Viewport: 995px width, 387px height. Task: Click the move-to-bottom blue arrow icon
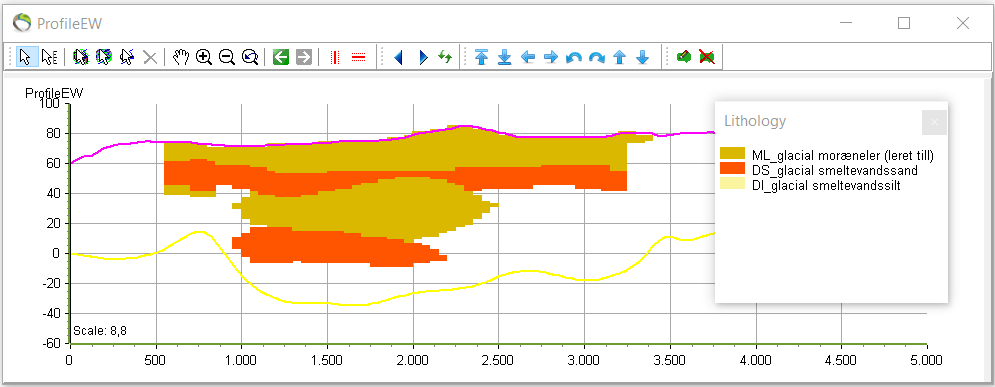click(504, 57)
